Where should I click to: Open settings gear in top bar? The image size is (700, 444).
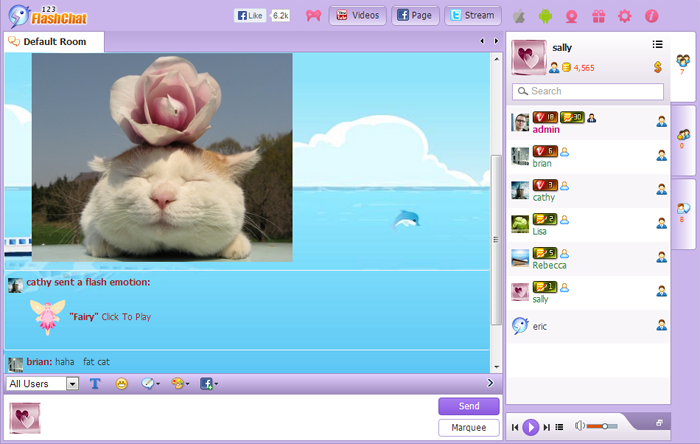[625, 16]
